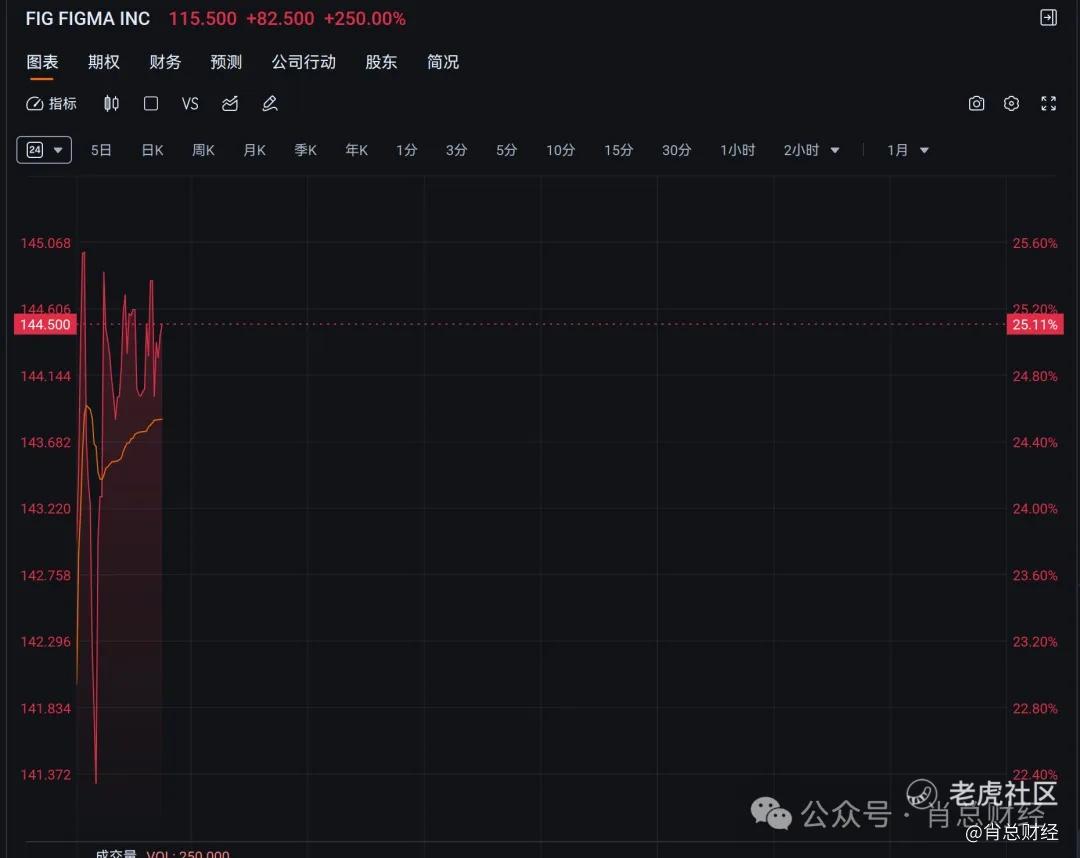The width and height of the screenshot is (1080, 858).
Task: Open the 指标 indicators tool
Action: click(52, 103)
